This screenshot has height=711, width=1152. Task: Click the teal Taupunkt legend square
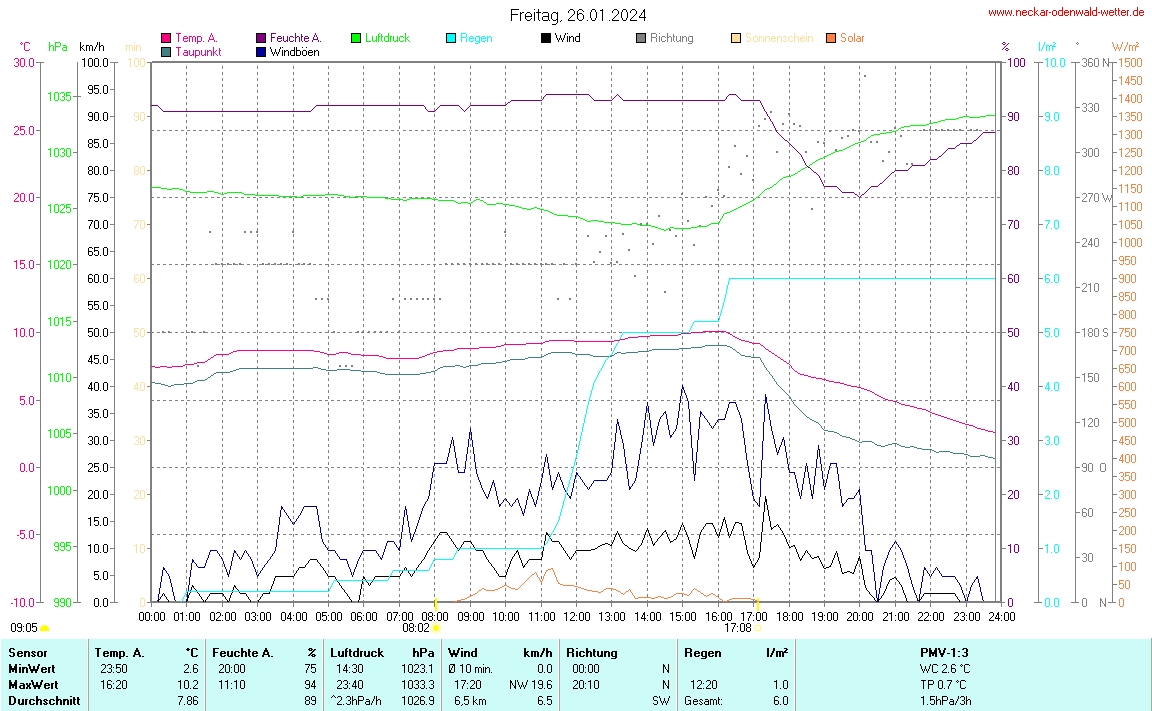pos(166,51)
